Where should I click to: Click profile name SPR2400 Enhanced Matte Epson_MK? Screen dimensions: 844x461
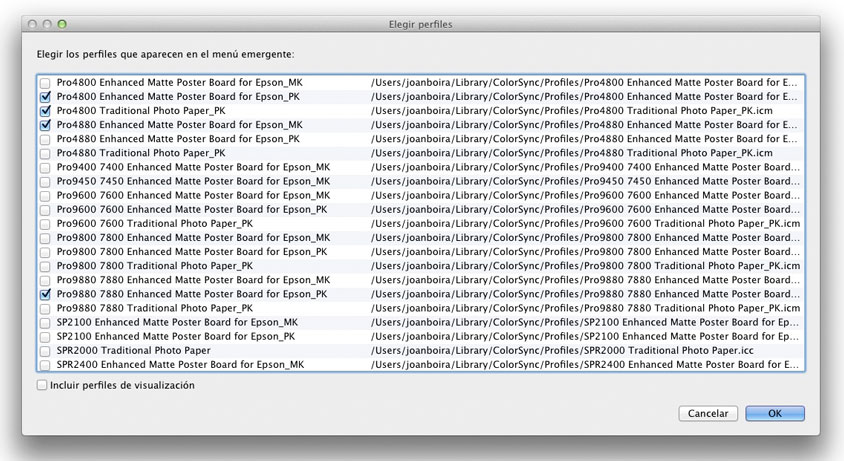click(x=180, y=365)
